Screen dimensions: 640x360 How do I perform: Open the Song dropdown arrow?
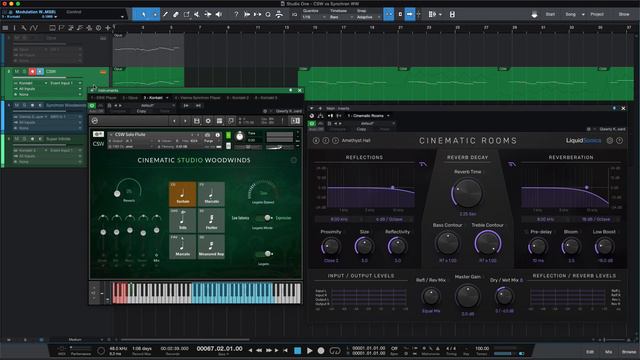click(583, 14)
